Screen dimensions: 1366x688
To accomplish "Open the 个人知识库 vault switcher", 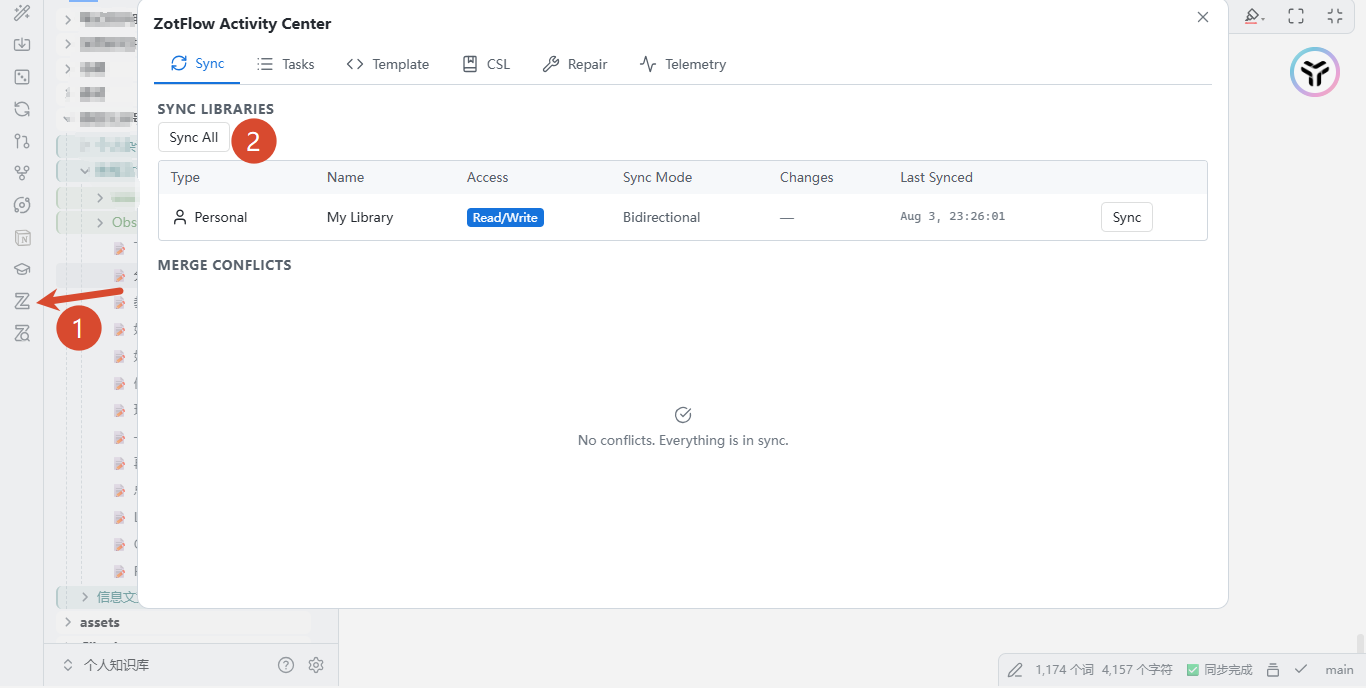I will coord(106,665).
